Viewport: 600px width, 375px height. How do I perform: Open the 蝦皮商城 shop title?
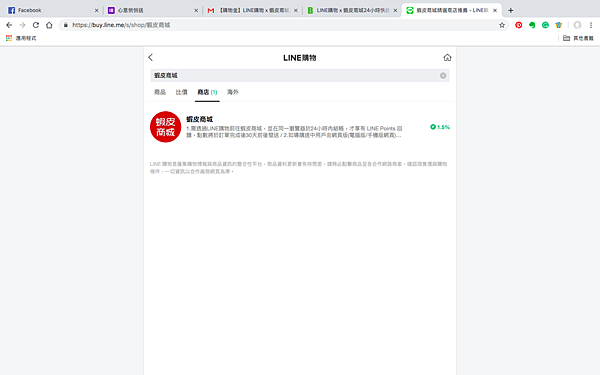pyautogui.click(x=199, y=119)
